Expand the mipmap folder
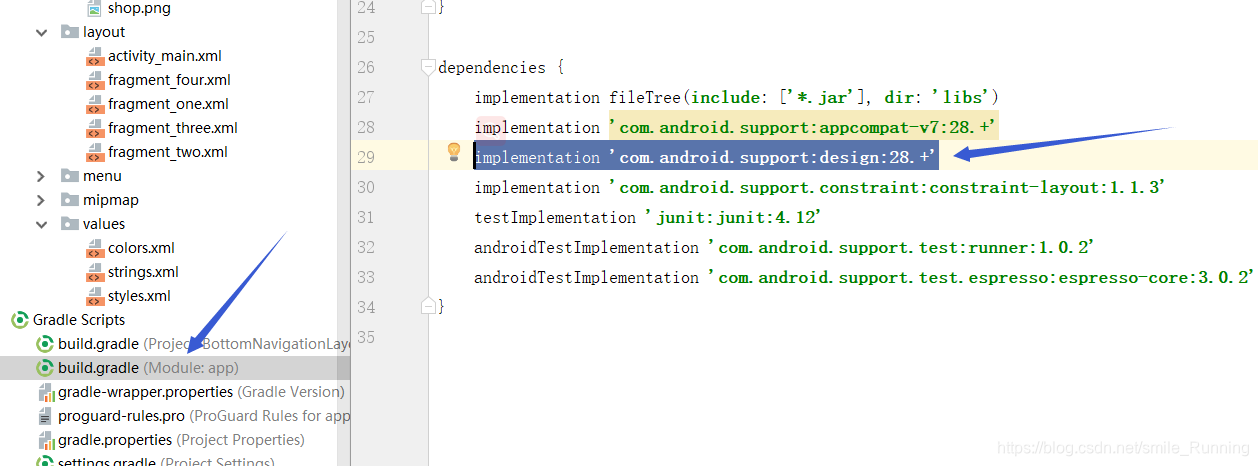 point(41,200)
